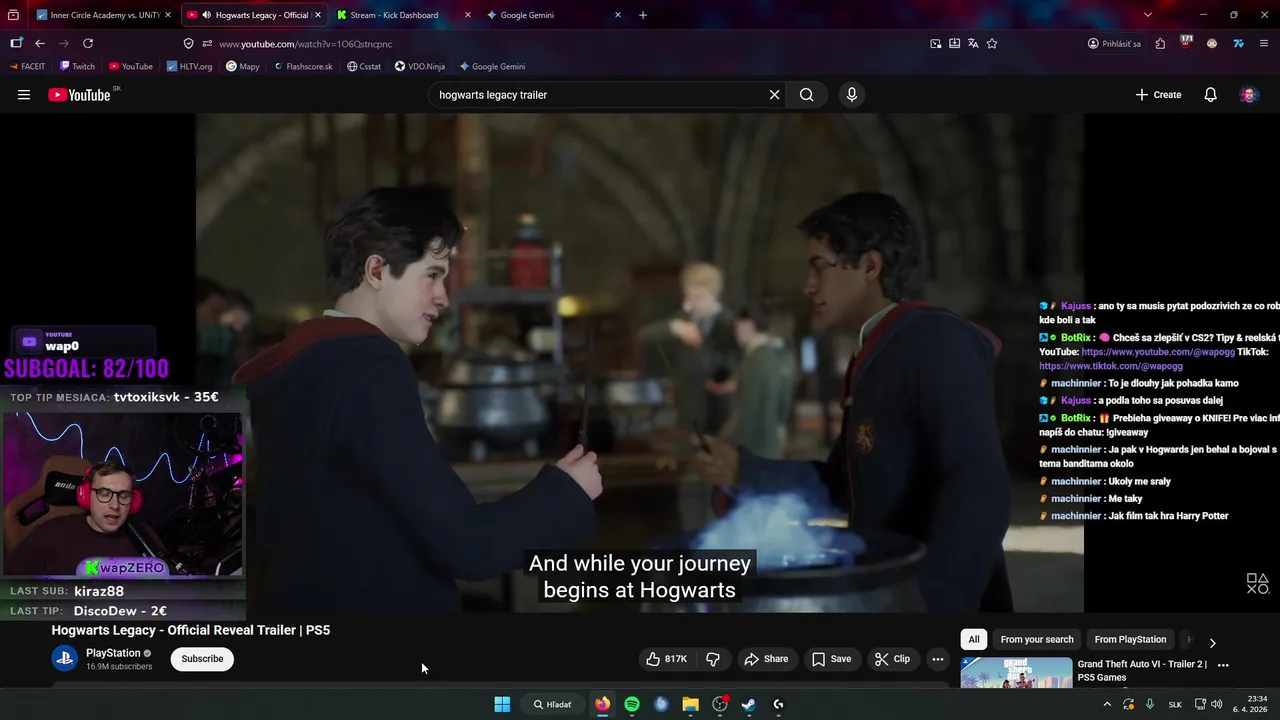Open site permissions shield in address bar
The height and width of the screenshot is (720, 1280).
(x=188, y=44)
